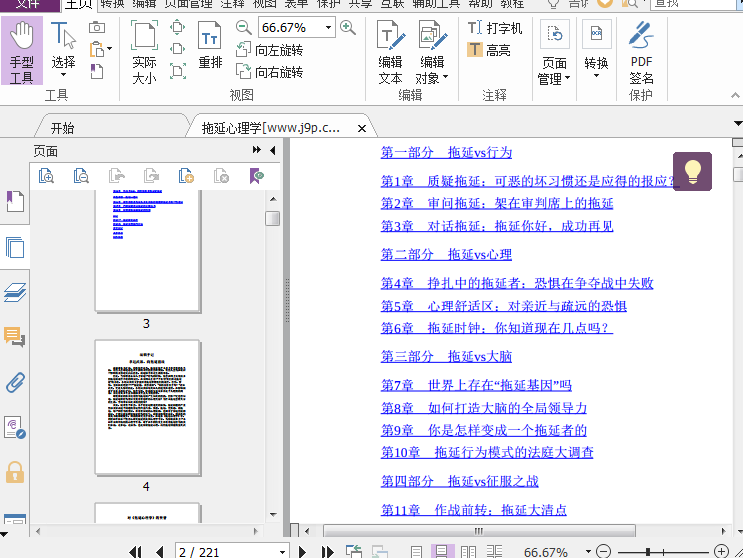The width and height of the screenshot is (743, 558).
Task: Open the Bookmarks side panel
Action: point(15,201)
